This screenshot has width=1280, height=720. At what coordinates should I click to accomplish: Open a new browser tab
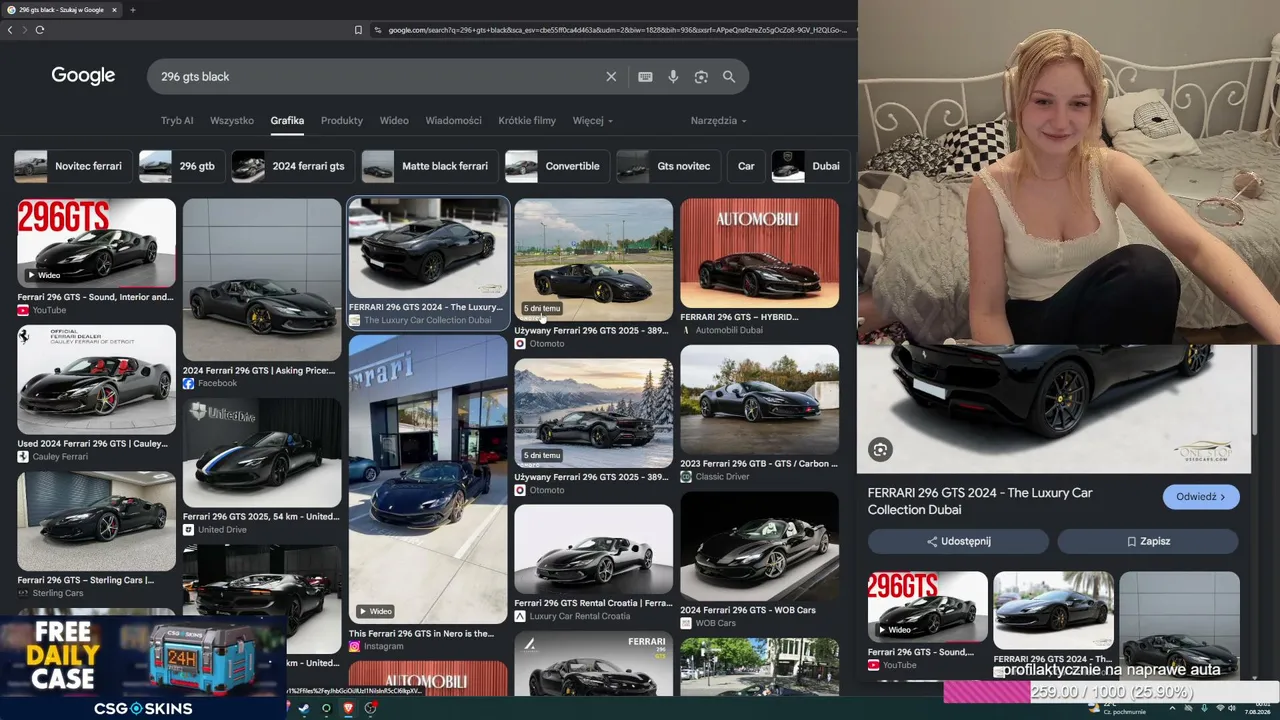tap(132, 10)
